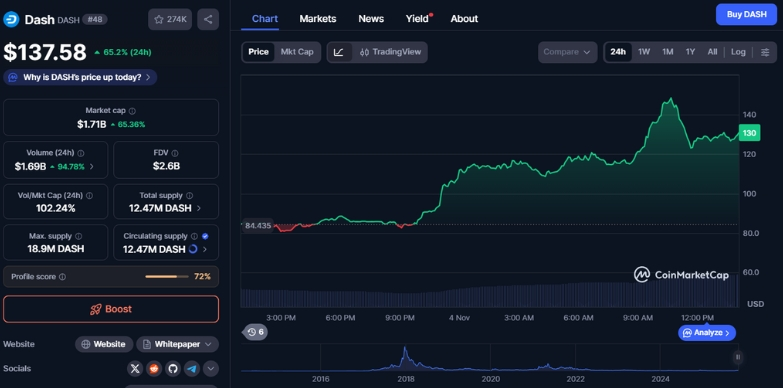Viewport: 783px width, 388px height.
Task: Click the $2.6B FDV value
Action: (x=166, y=166)
